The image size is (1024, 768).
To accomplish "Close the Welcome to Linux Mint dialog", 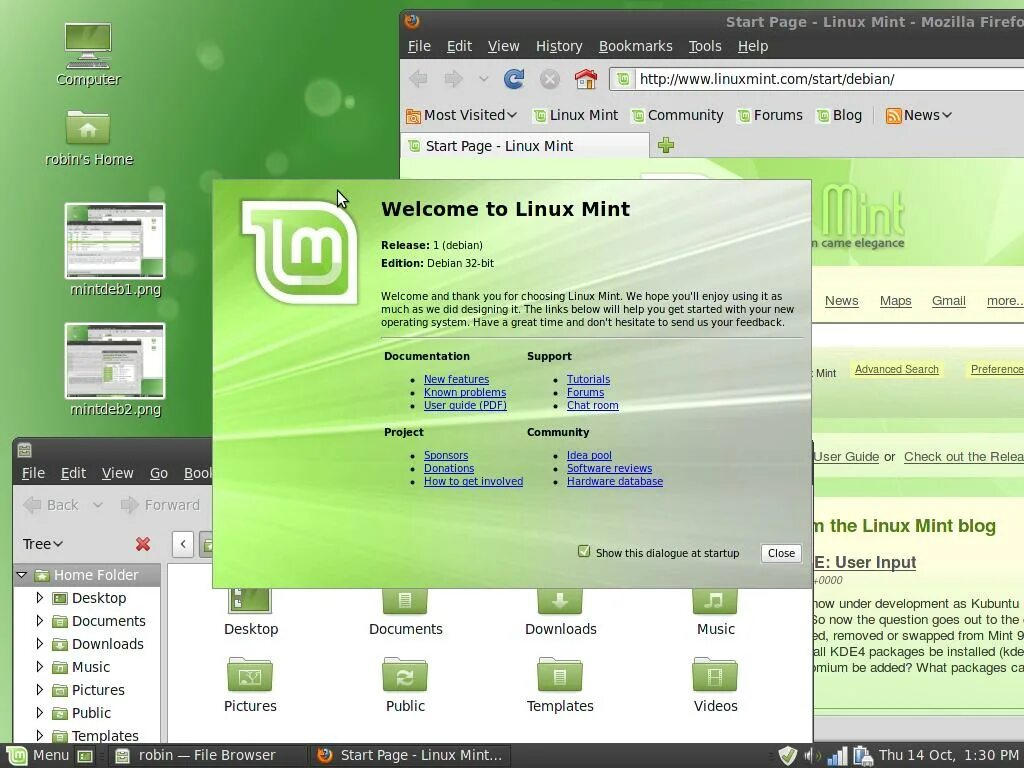I will tap(780, 552).
